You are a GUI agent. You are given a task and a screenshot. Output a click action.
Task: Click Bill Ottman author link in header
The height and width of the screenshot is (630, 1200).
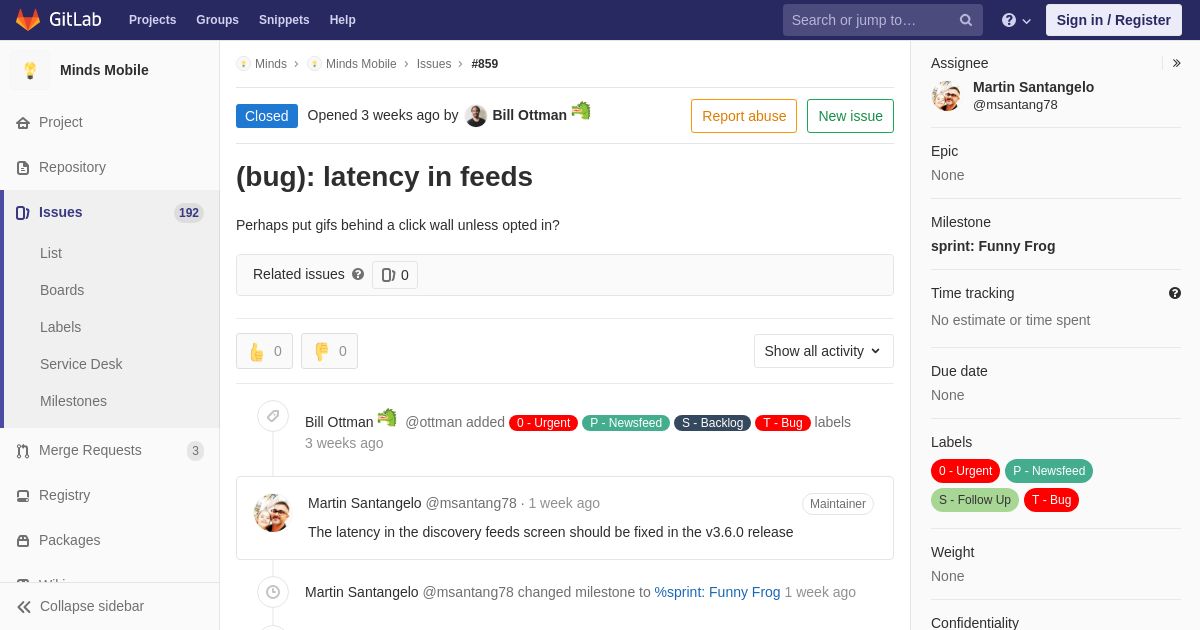pos(529,115)
